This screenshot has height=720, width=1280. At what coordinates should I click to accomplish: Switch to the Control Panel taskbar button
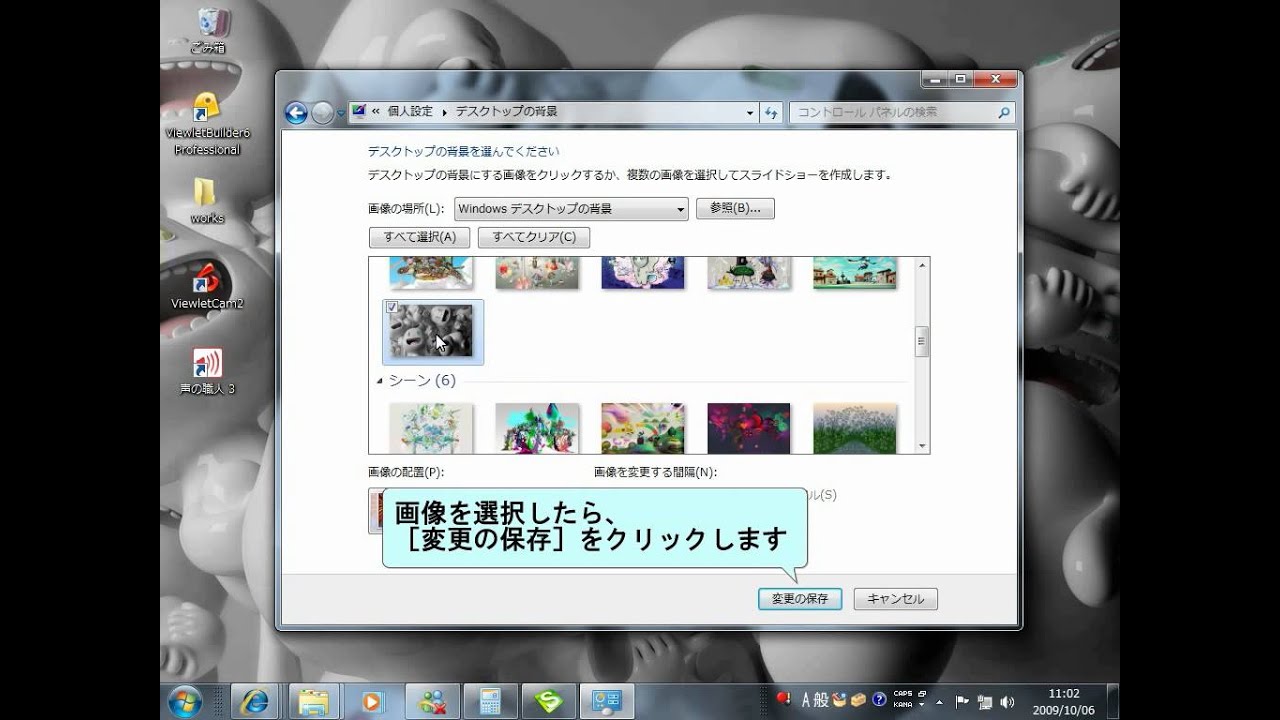(607, 701)
